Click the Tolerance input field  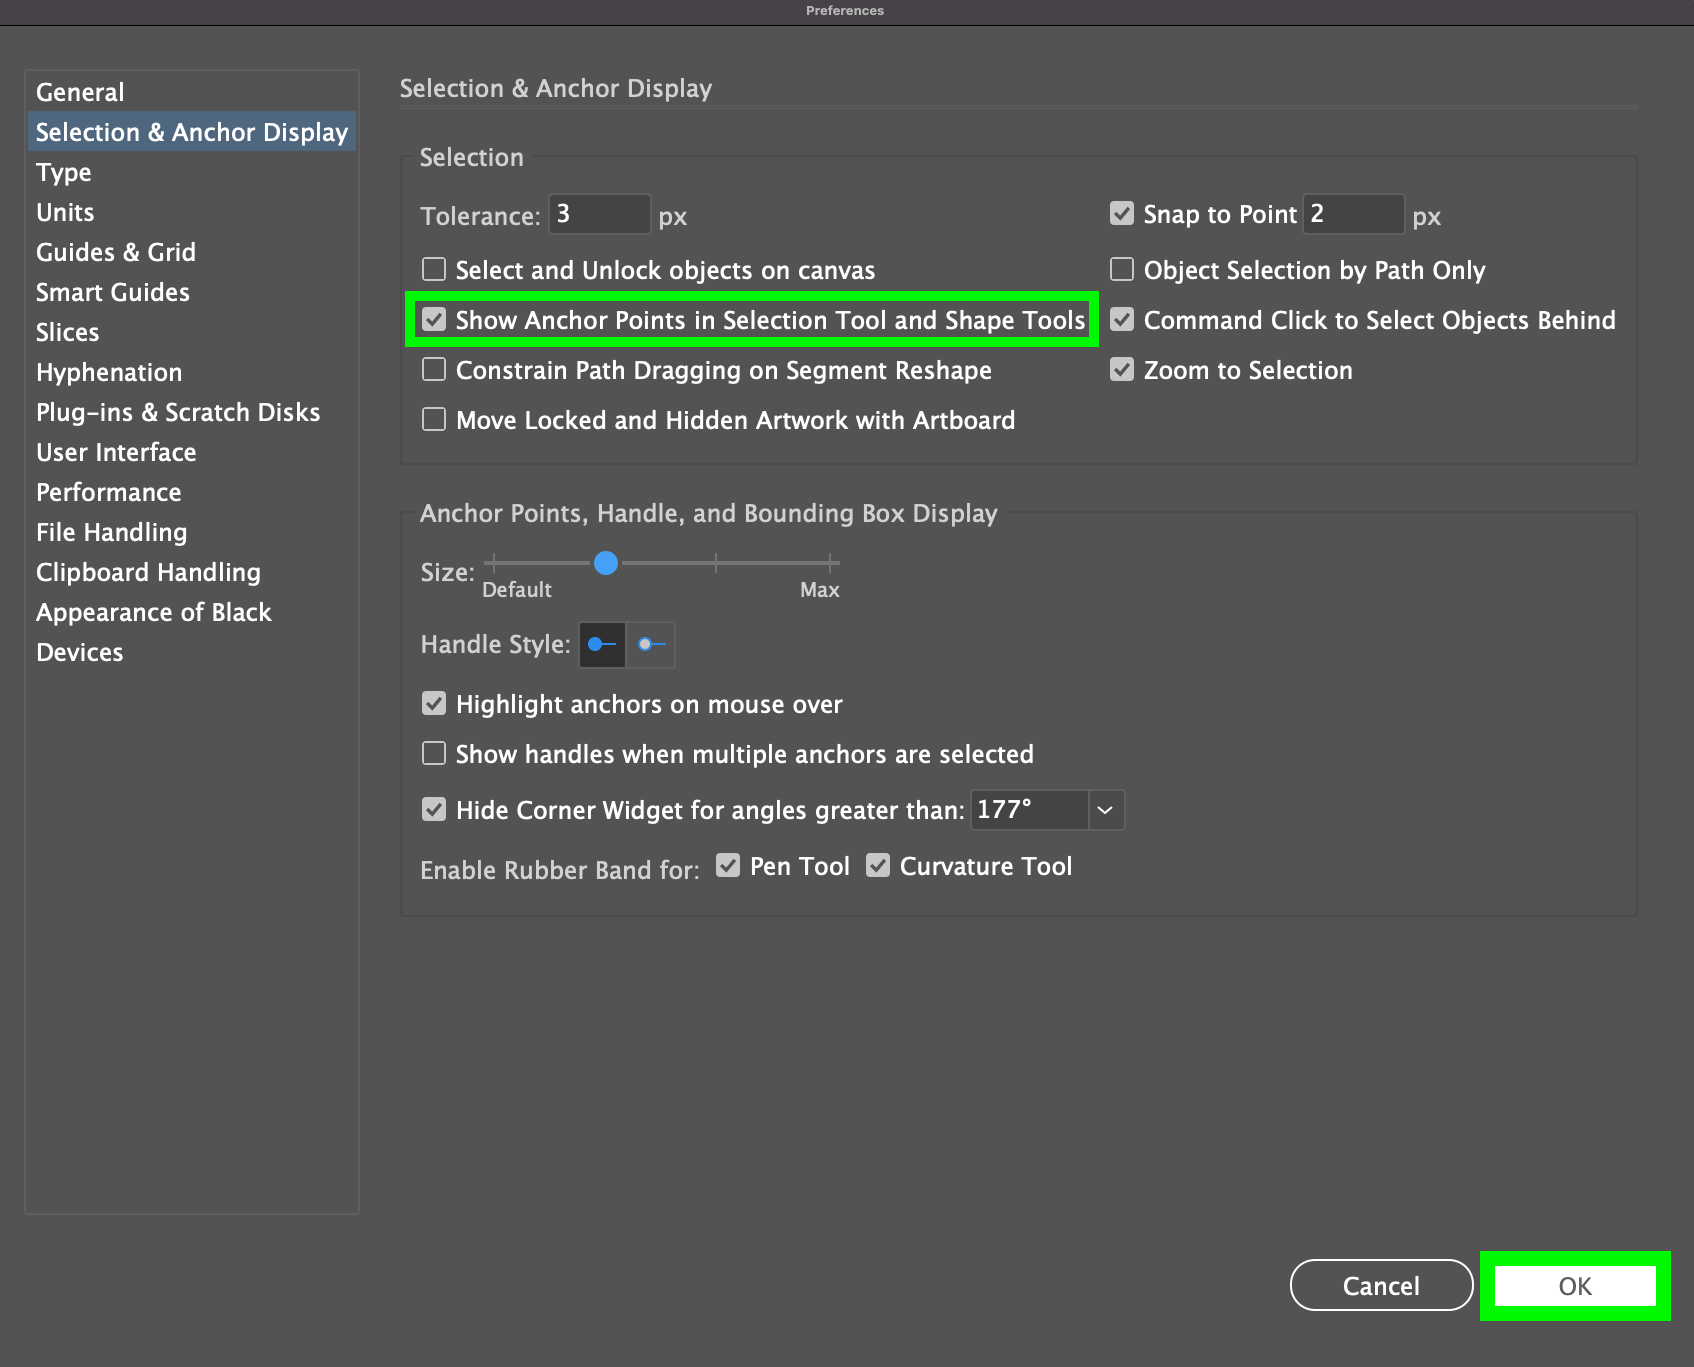599,214
